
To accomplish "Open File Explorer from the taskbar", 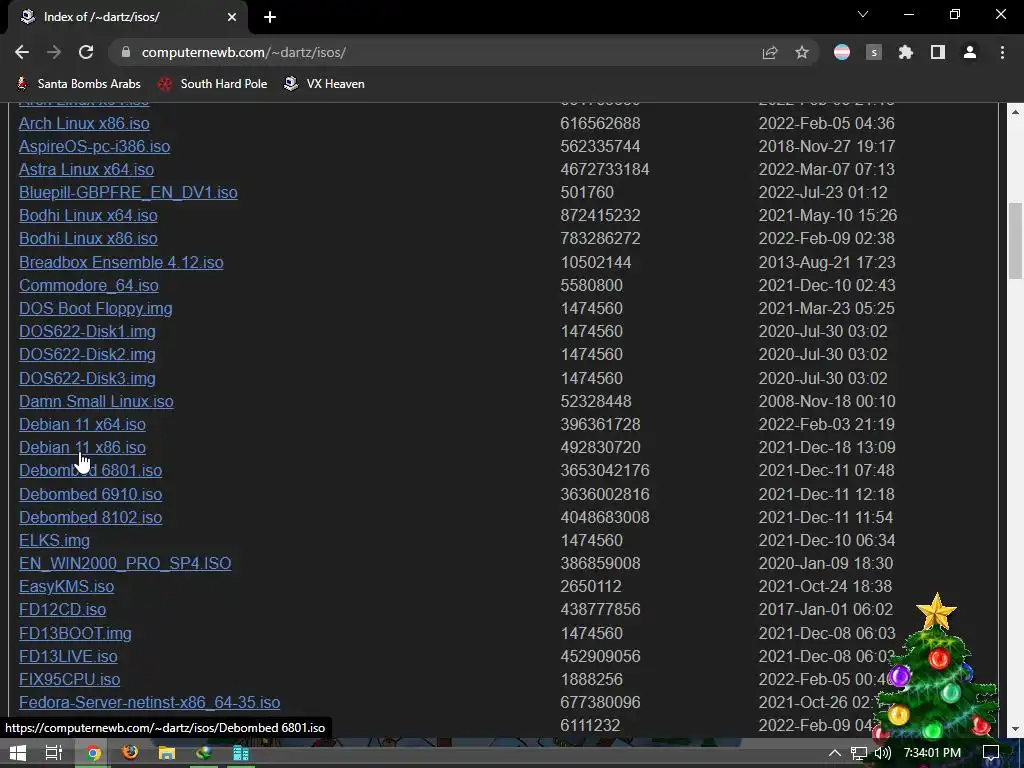I will coord(167,753).
